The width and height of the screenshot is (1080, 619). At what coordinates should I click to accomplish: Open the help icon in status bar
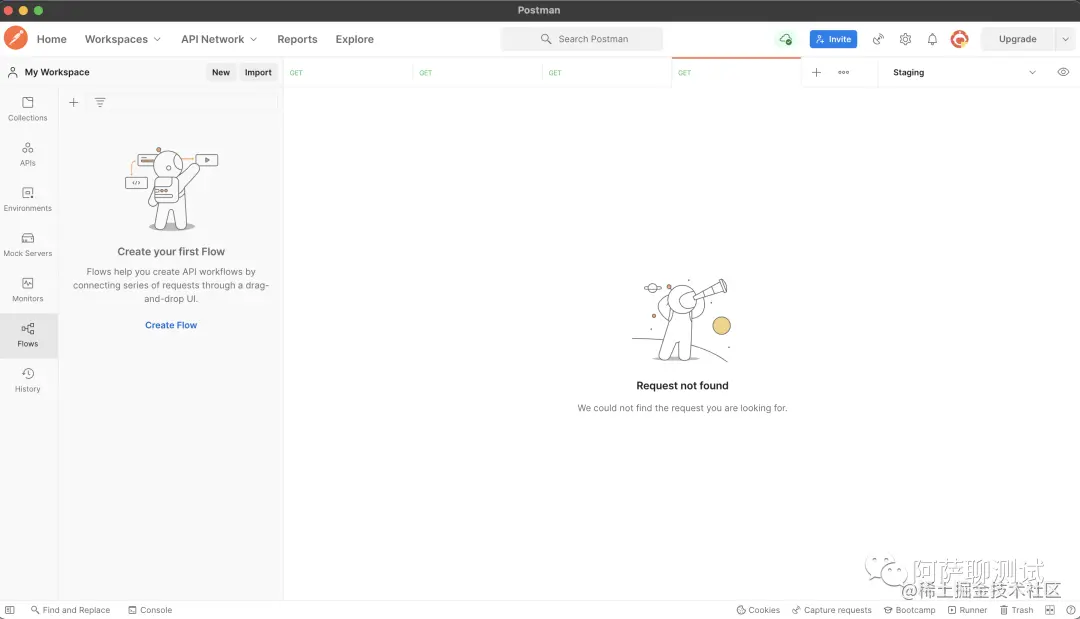click(1070, 610)
